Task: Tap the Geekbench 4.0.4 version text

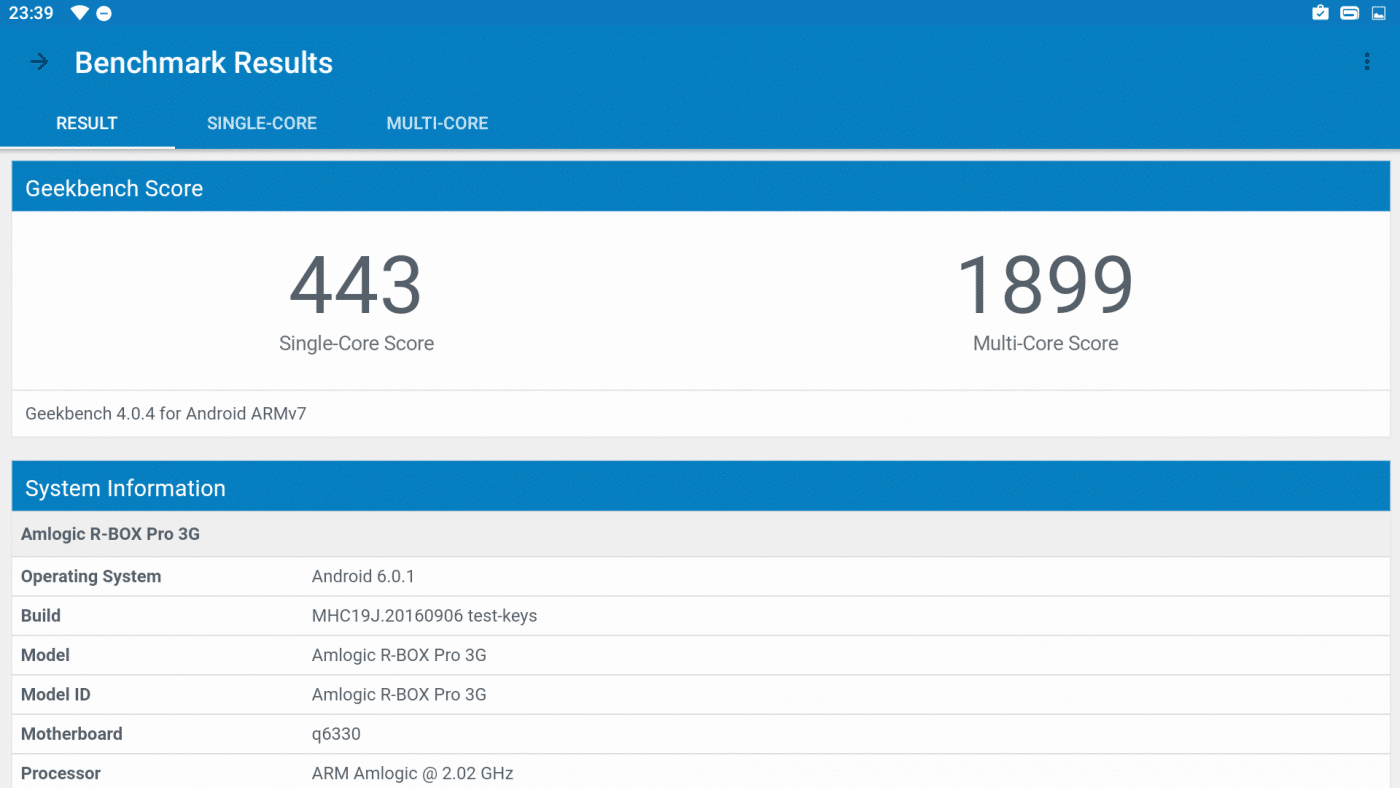Action: pyautogui.click(x=166, y=413)
